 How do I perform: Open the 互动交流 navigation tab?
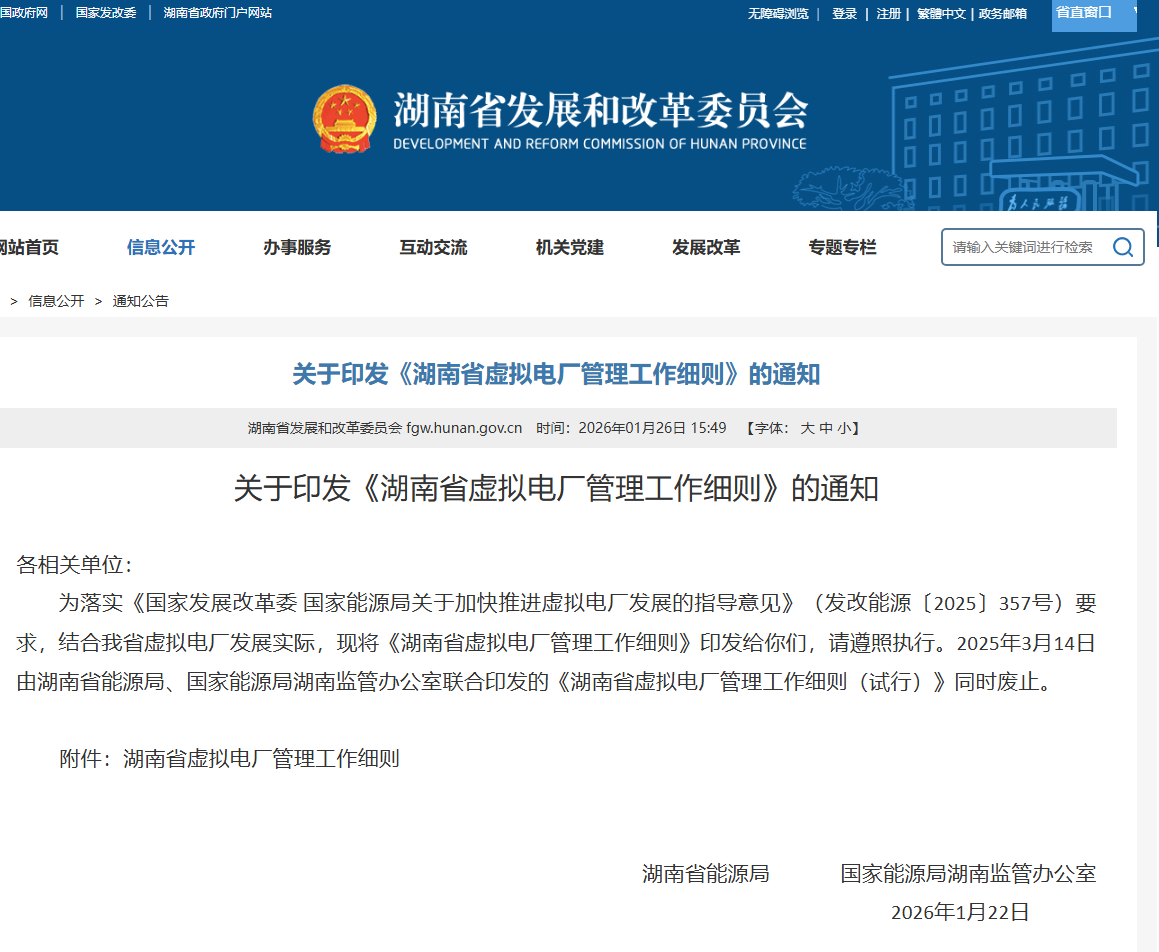[x=433, y=247]
